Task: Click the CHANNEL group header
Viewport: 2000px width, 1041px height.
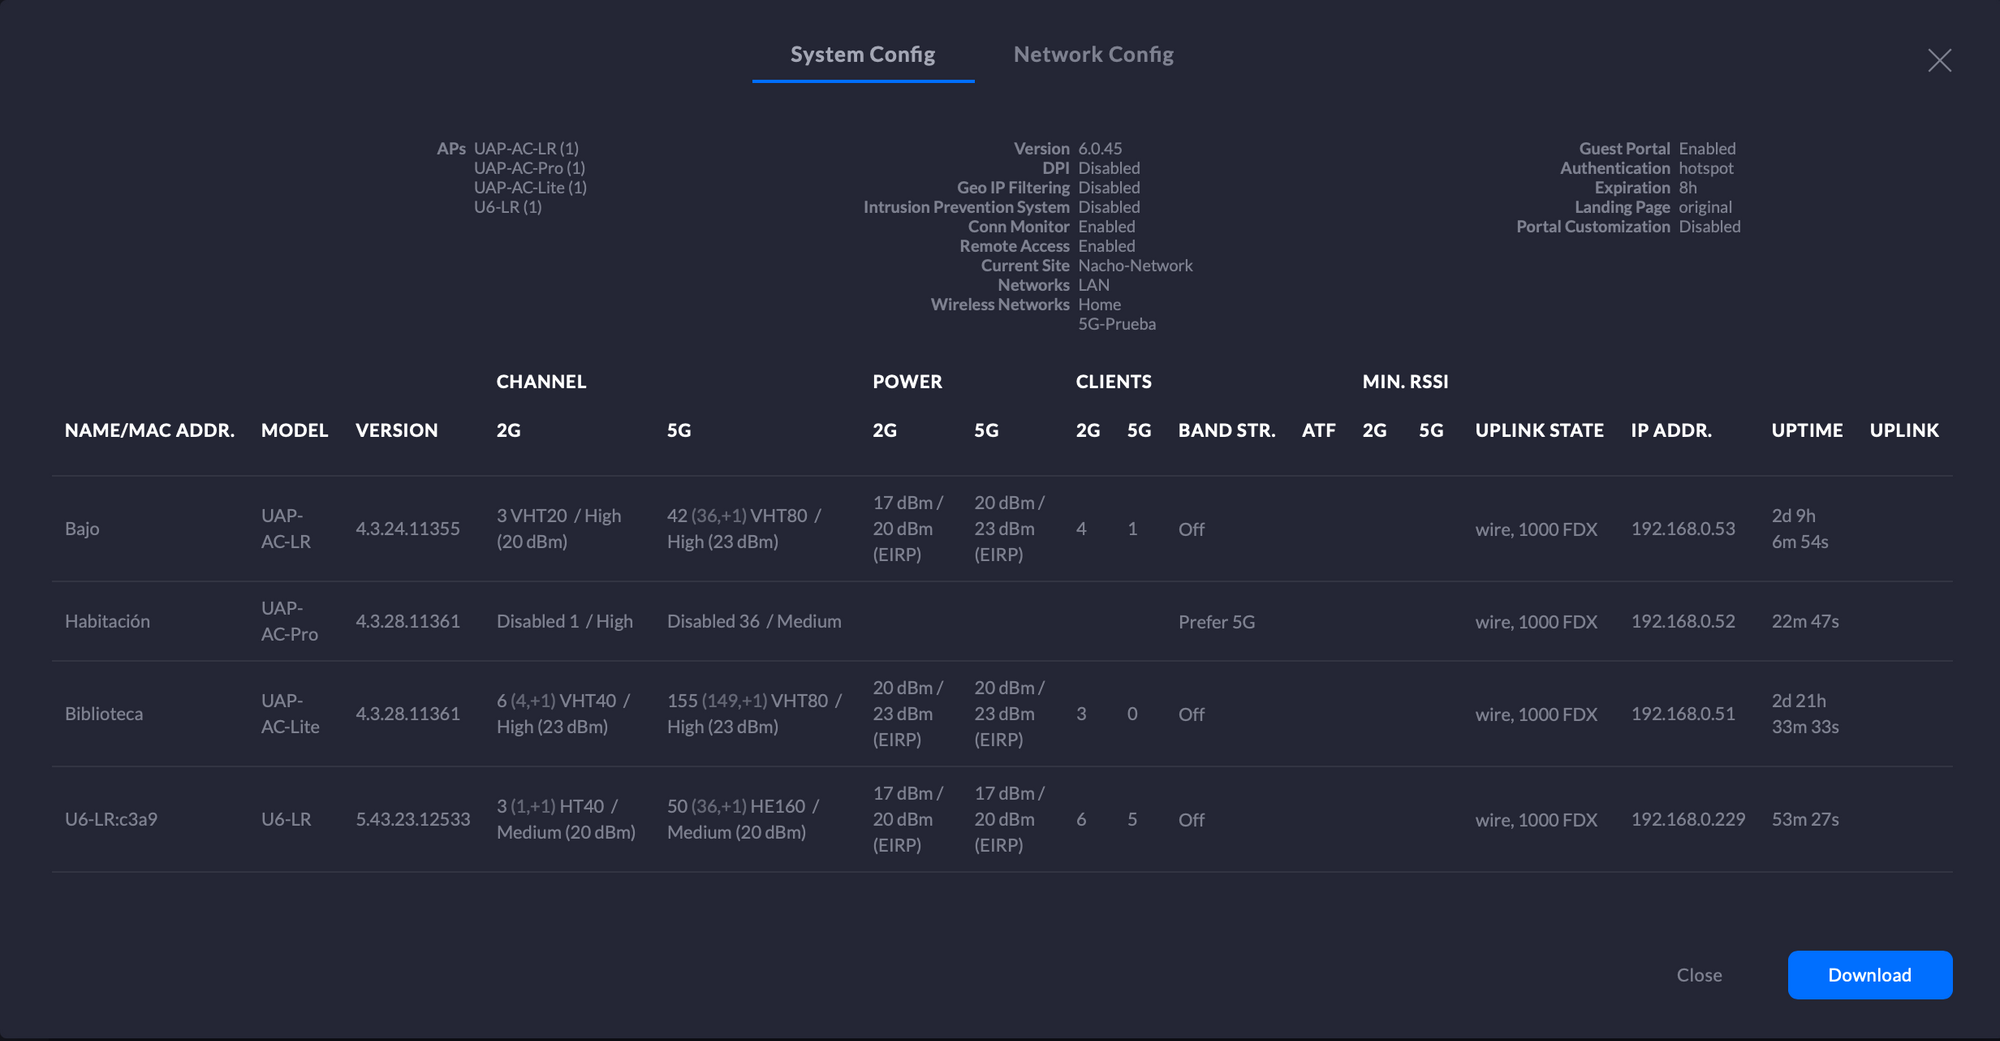Action: 541,382
